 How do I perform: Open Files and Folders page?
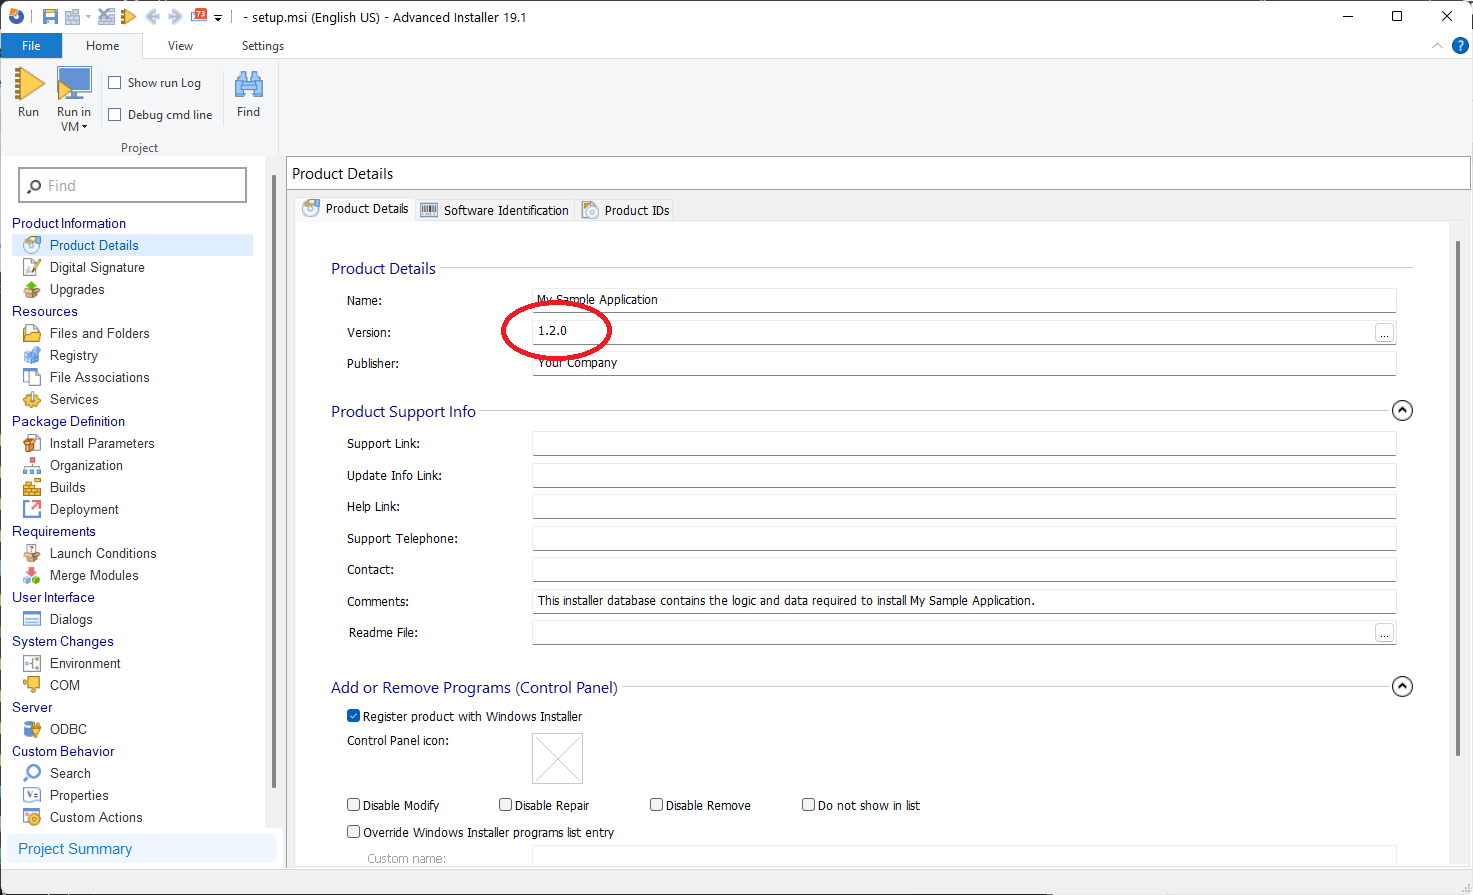[99, 333]
